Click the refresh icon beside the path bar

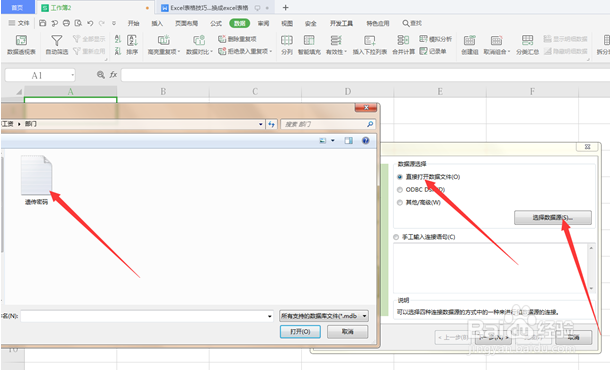[272, 124]
